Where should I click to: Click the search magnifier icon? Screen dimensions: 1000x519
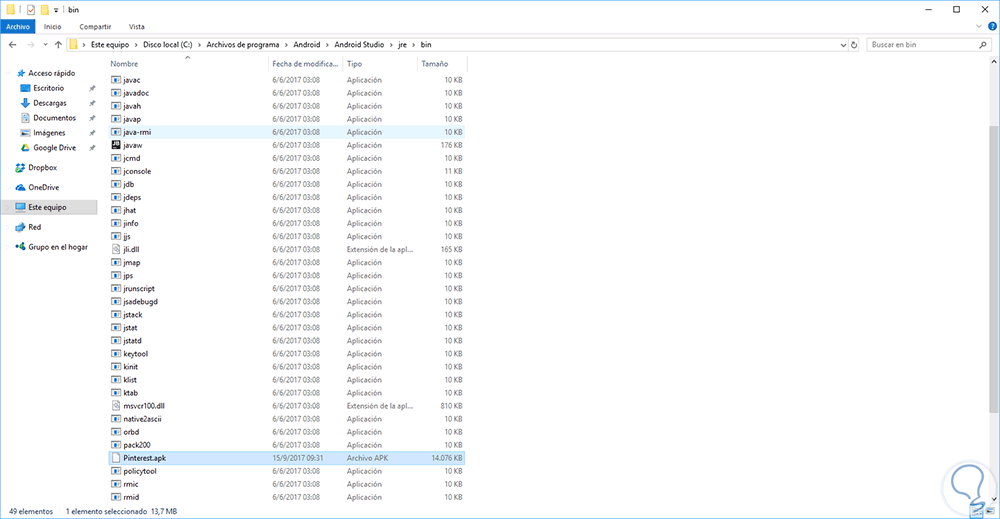click(x=983, y=45)
